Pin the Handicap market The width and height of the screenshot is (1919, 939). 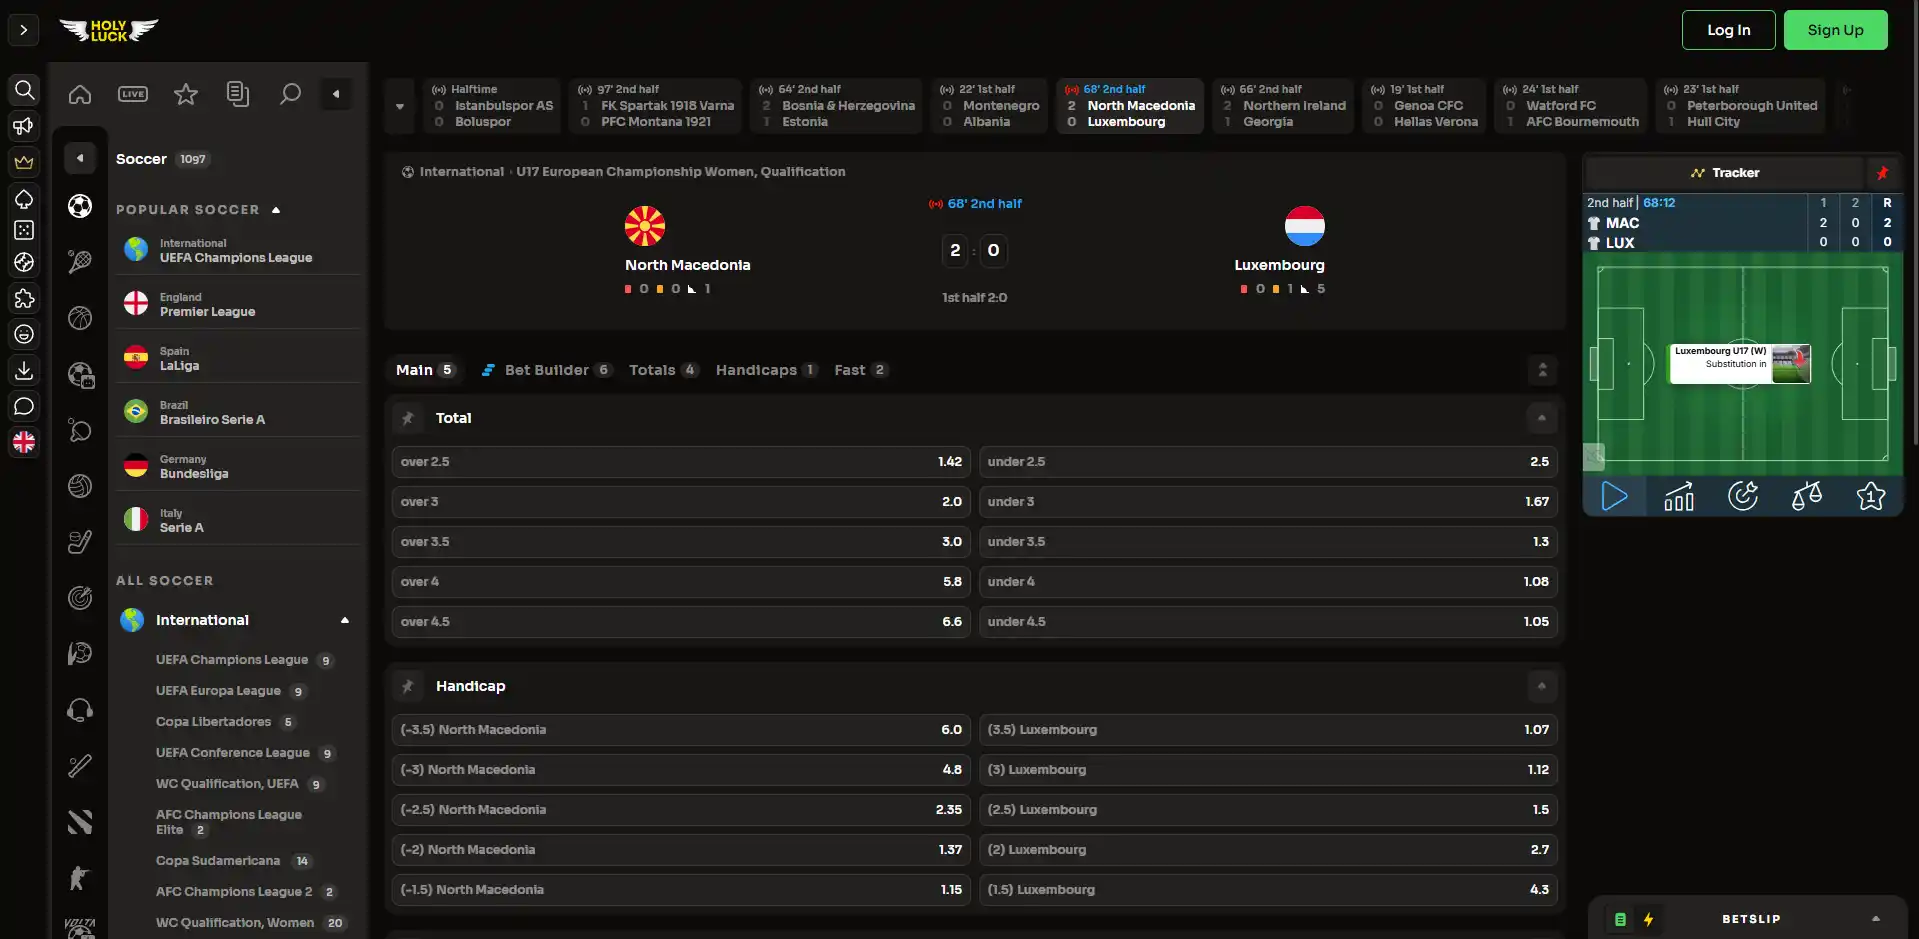(x=408, y=686)
